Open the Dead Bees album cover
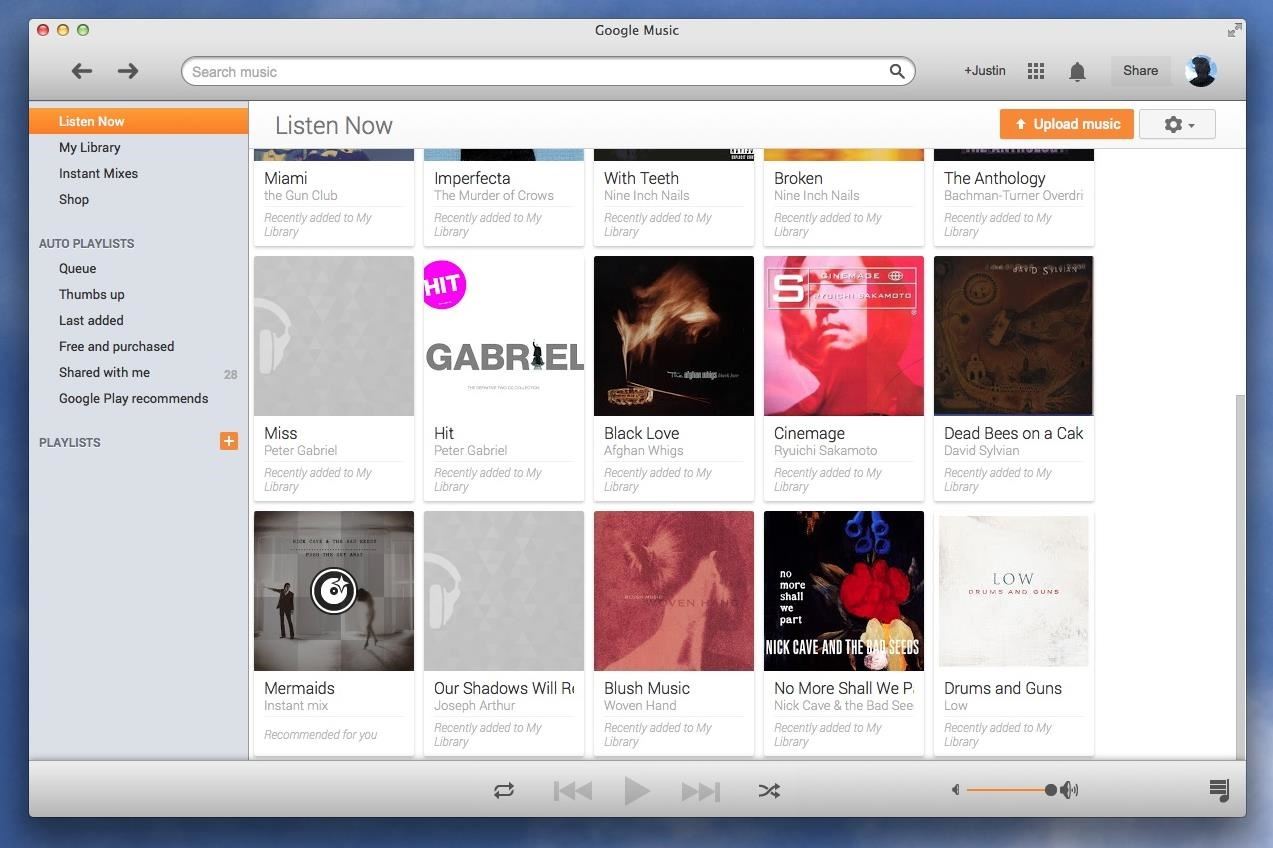This screenshot has height=848, width=1273. click(x=1014, y=336)
